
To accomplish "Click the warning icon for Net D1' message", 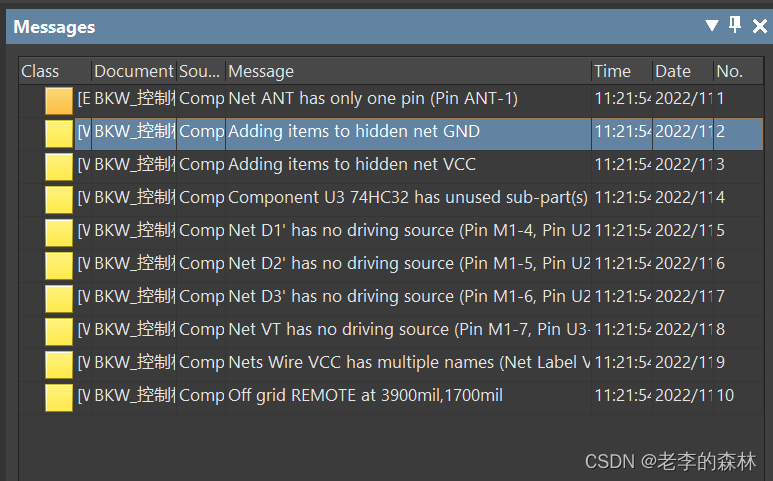I will (x=59, y=232).
